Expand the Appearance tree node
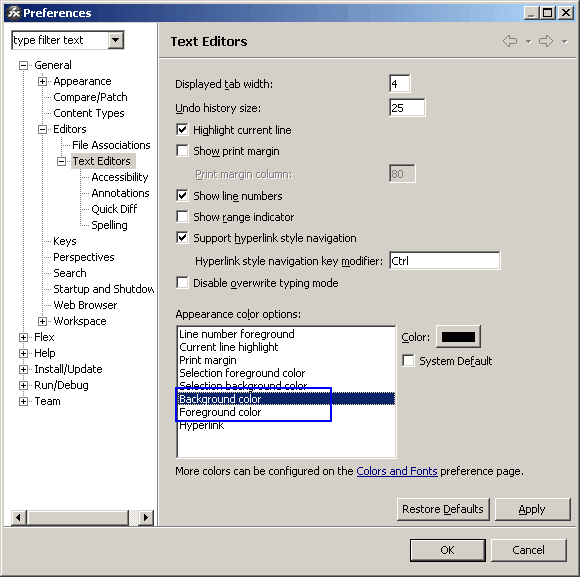The image size is (580, 577). (43, 81)
